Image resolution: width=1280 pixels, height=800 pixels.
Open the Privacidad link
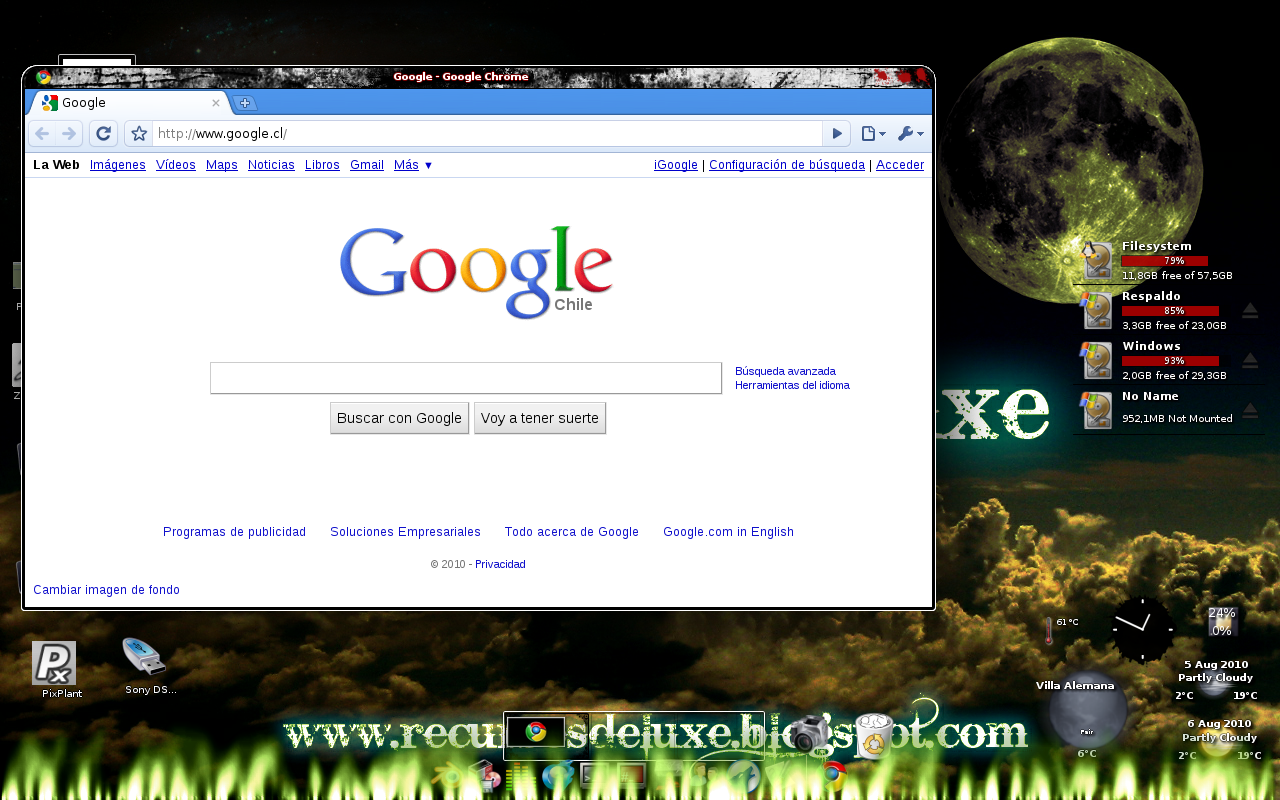point(500,564)
